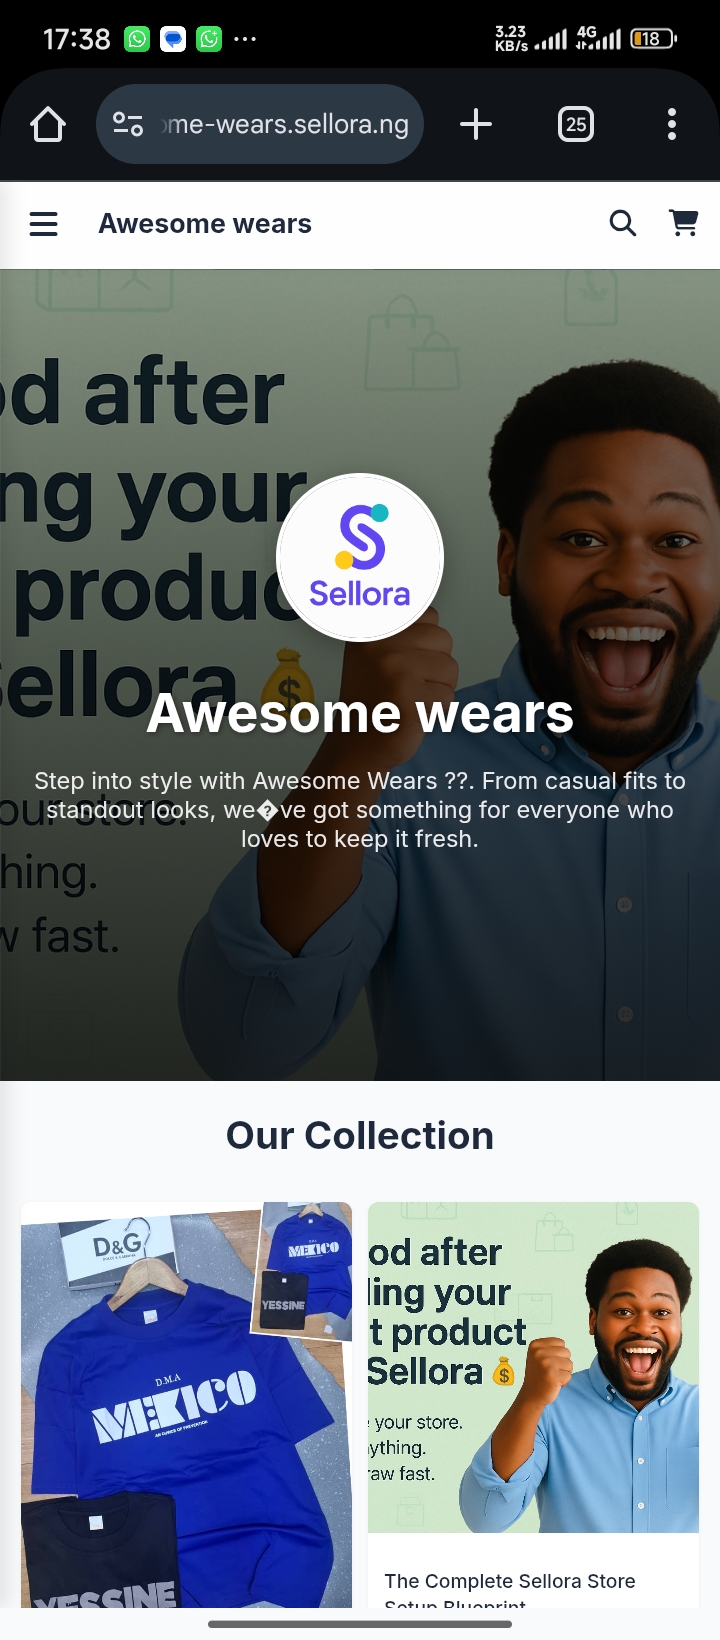Tap the messages notification icon in status bar
720x1640 pixels.
pos(173,39)
